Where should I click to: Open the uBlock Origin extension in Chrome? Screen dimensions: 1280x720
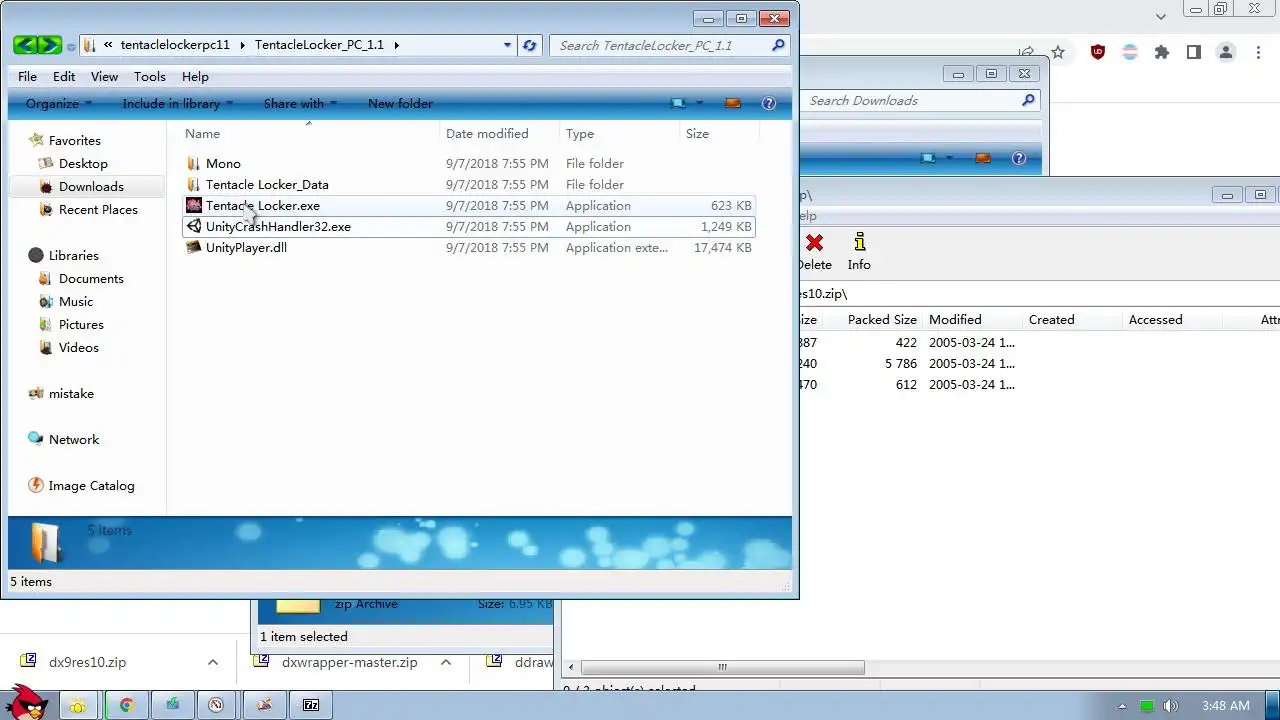click(x=1098, y=52)
